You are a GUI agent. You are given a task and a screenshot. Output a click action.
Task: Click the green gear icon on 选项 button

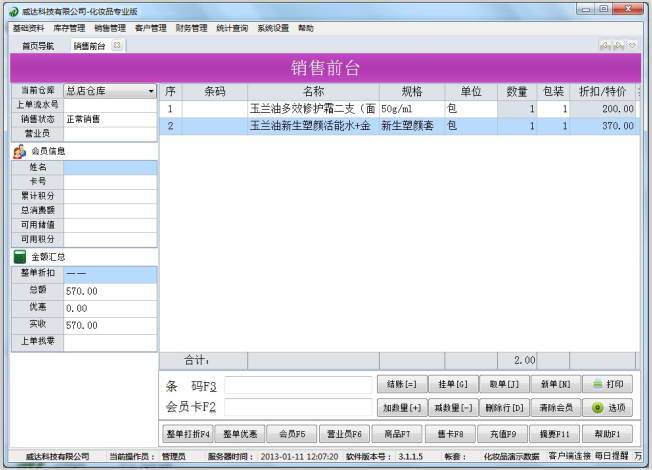[598, 408]
